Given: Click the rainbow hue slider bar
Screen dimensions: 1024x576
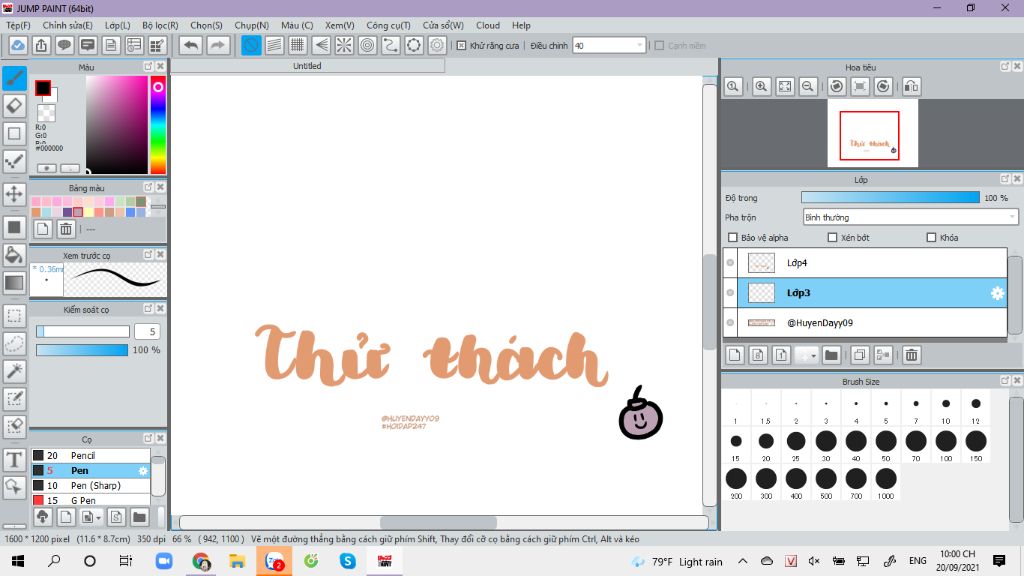Looking at the screenshot, I should point(158,125).
